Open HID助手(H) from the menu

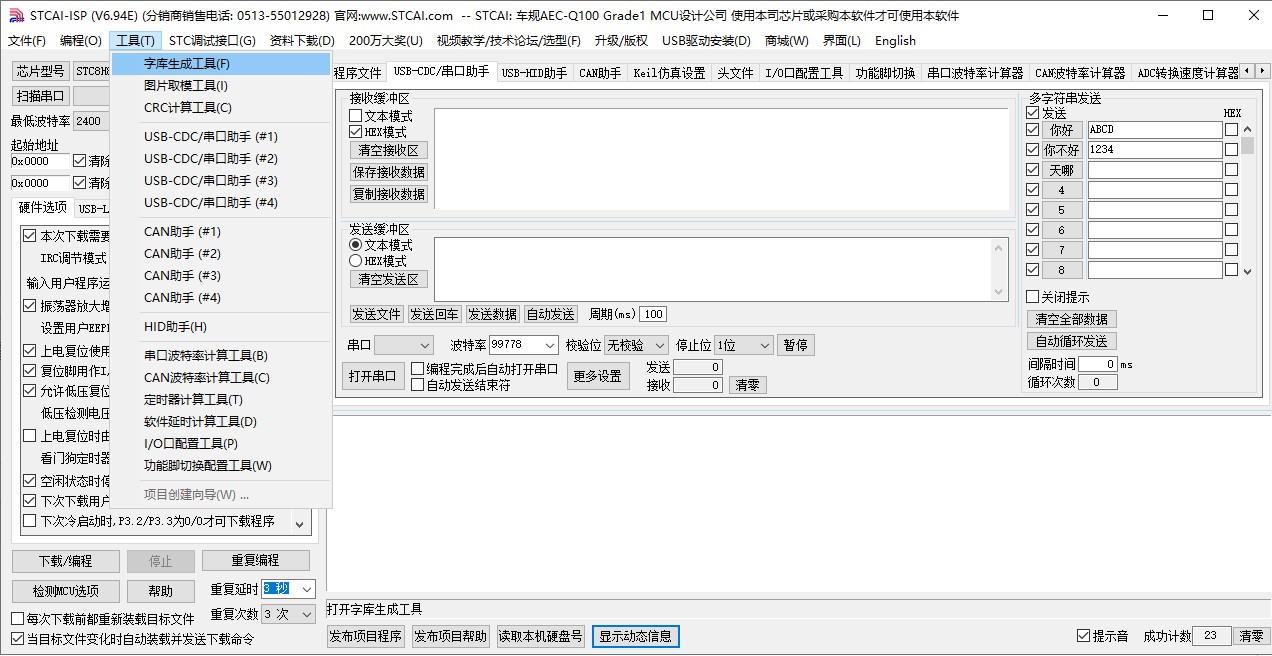[221, 327]
